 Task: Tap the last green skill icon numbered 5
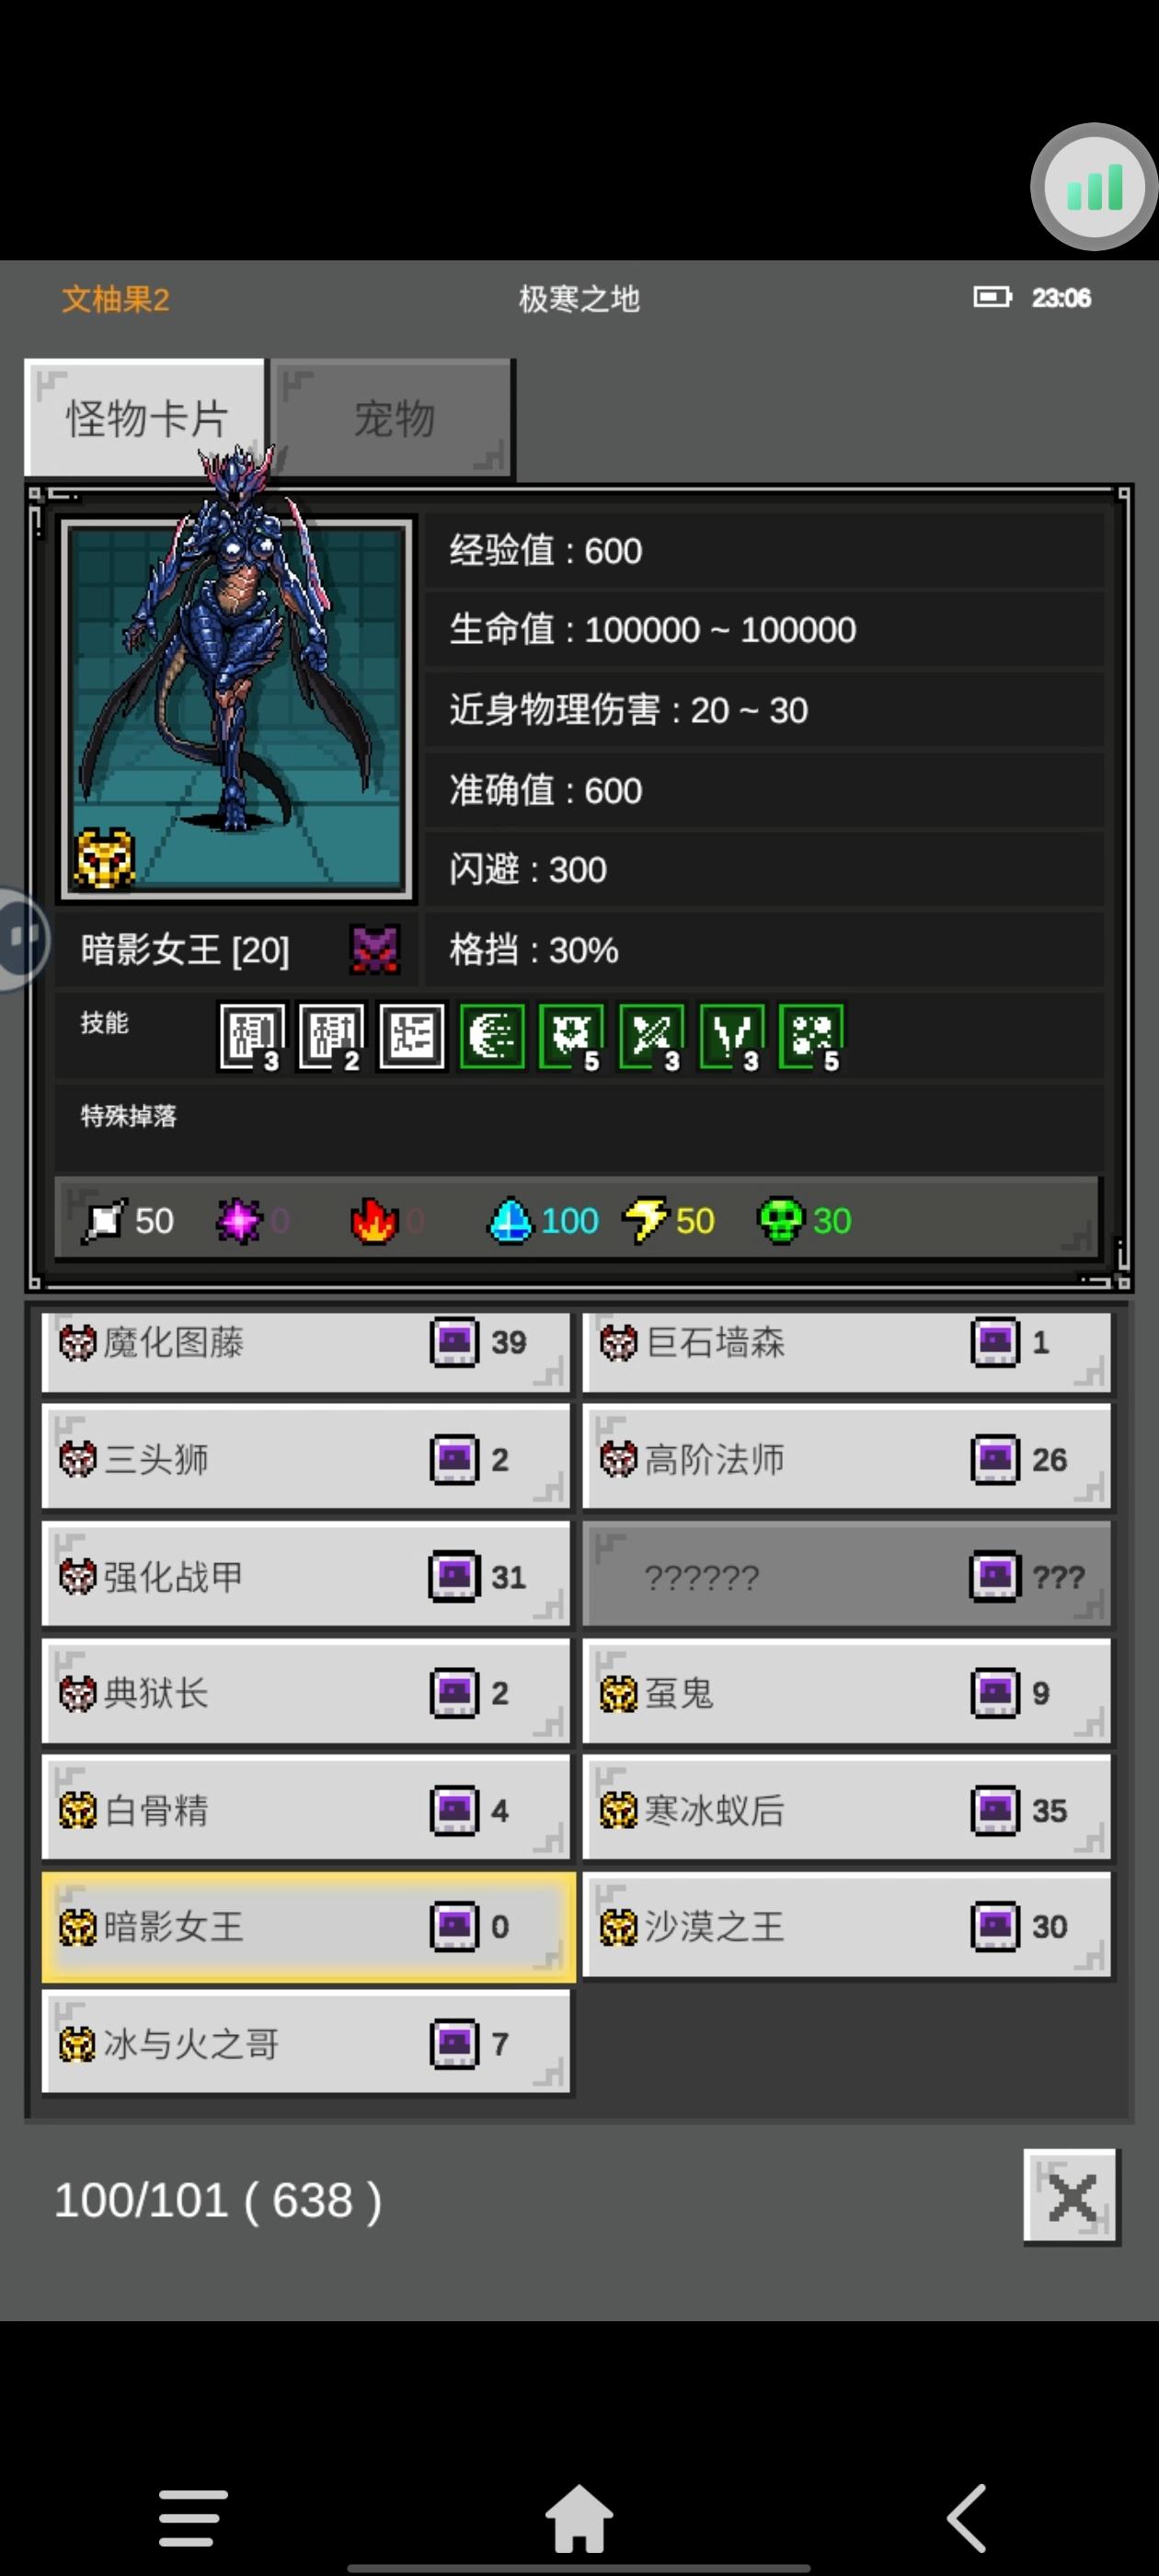coord(811,1036)
